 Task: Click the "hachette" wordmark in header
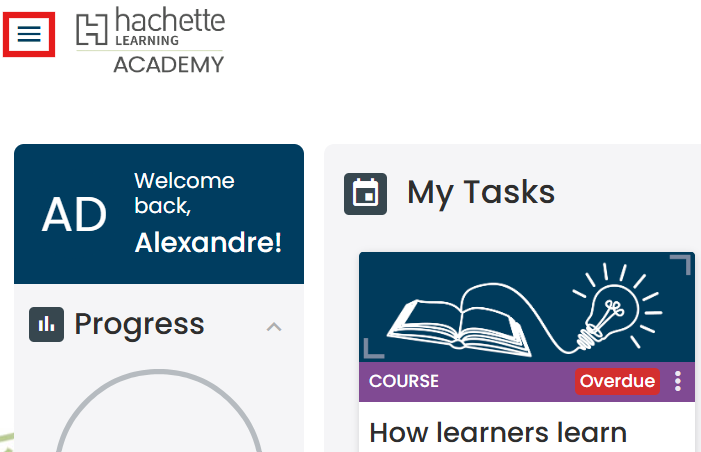pos(170,20)
